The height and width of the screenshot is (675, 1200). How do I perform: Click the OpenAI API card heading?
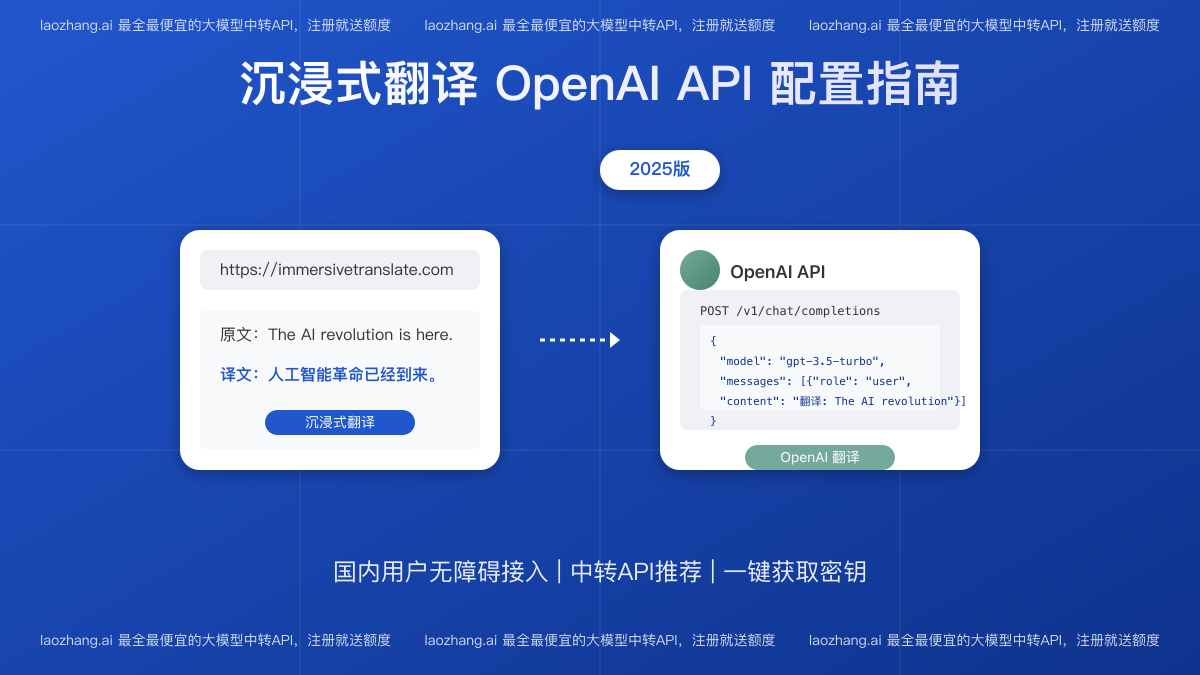(x=778, y=272)
